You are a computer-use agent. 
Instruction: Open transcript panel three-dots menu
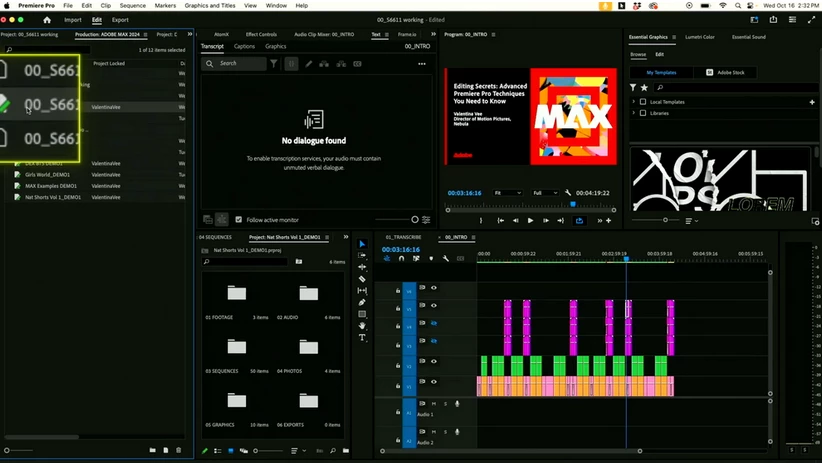pos(422,64)
